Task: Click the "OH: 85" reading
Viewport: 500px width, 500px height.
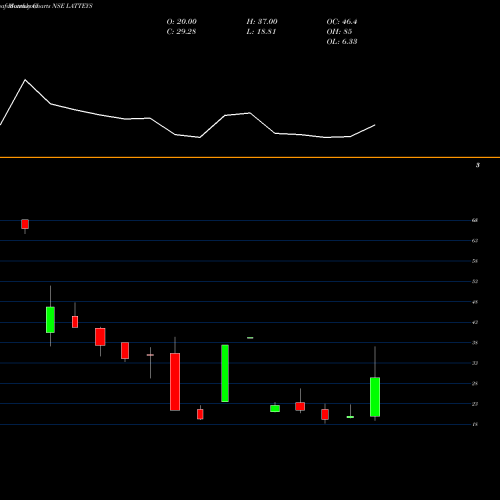Action: (339, 32)
